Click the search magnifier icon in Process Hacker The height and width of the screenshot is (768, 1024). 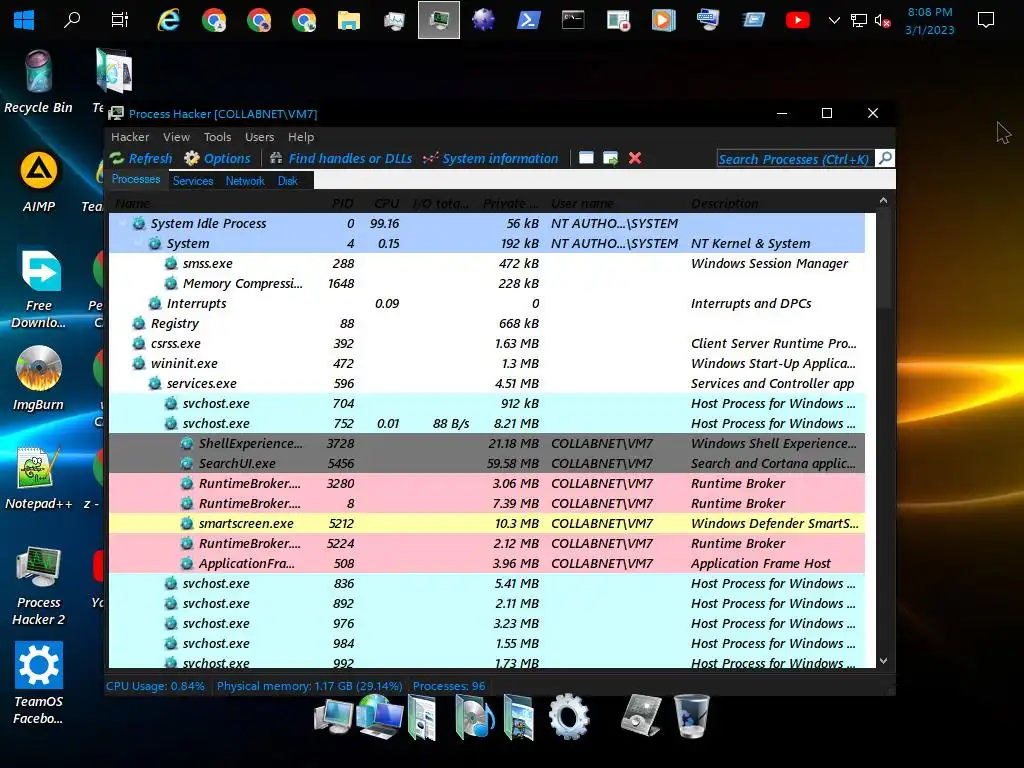point(885,158)
